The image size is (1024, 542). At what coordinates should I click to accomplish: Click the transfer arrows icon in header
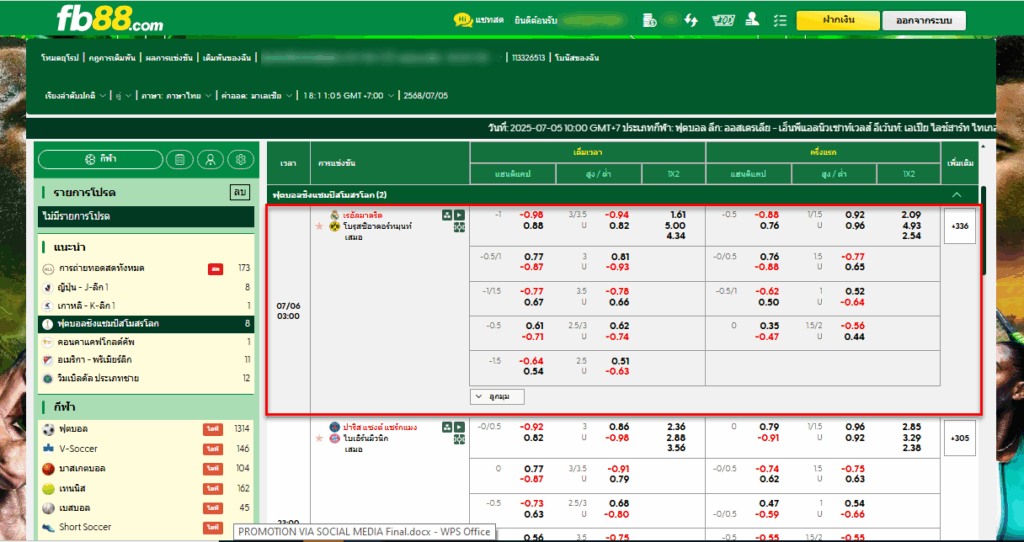pyautogui.click(x=691, y=20)
